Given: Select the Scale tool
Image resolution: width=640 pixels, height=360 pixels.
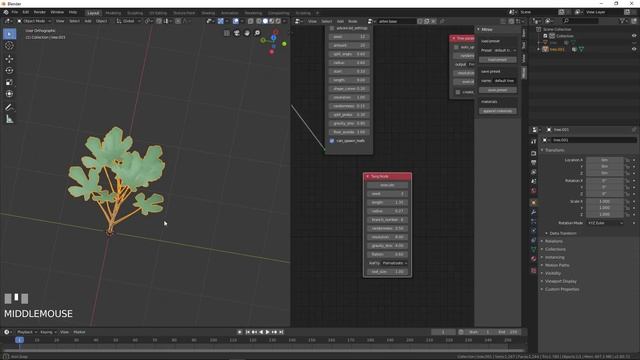Looking at the screenshot, I should pyautogui.click(x=9, y=82).
